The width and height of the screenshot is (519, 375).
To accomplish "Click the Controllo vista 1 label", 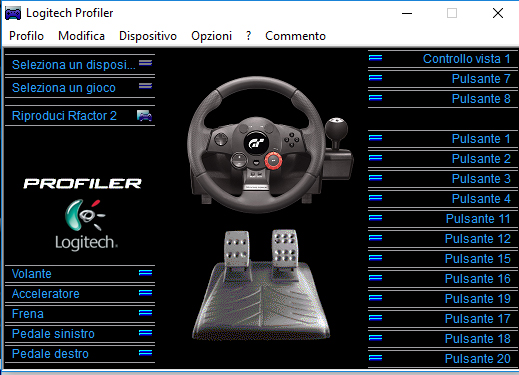I will pyautogui.click(x=467, y=59).
